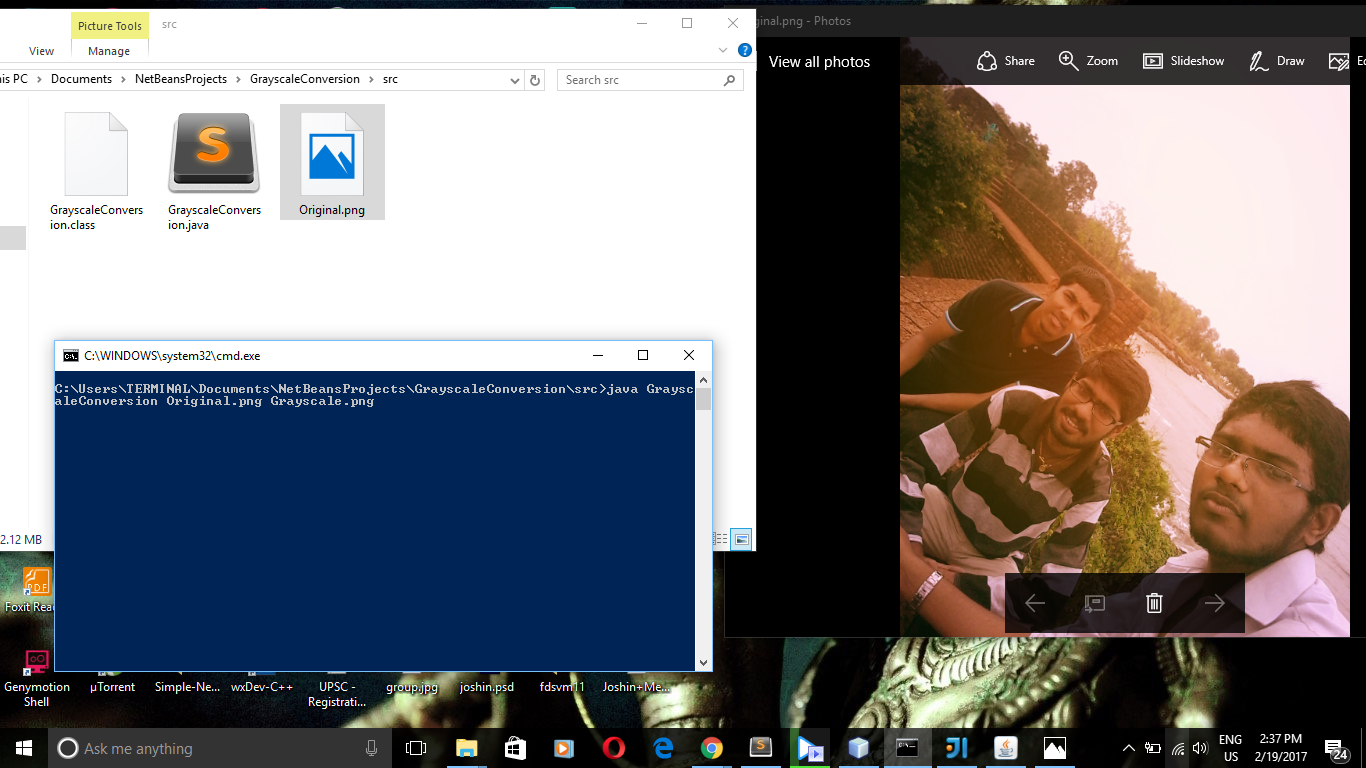
Task: Click the wxDev-C++ desktop shortcut label
Action: tap(262, 687)
